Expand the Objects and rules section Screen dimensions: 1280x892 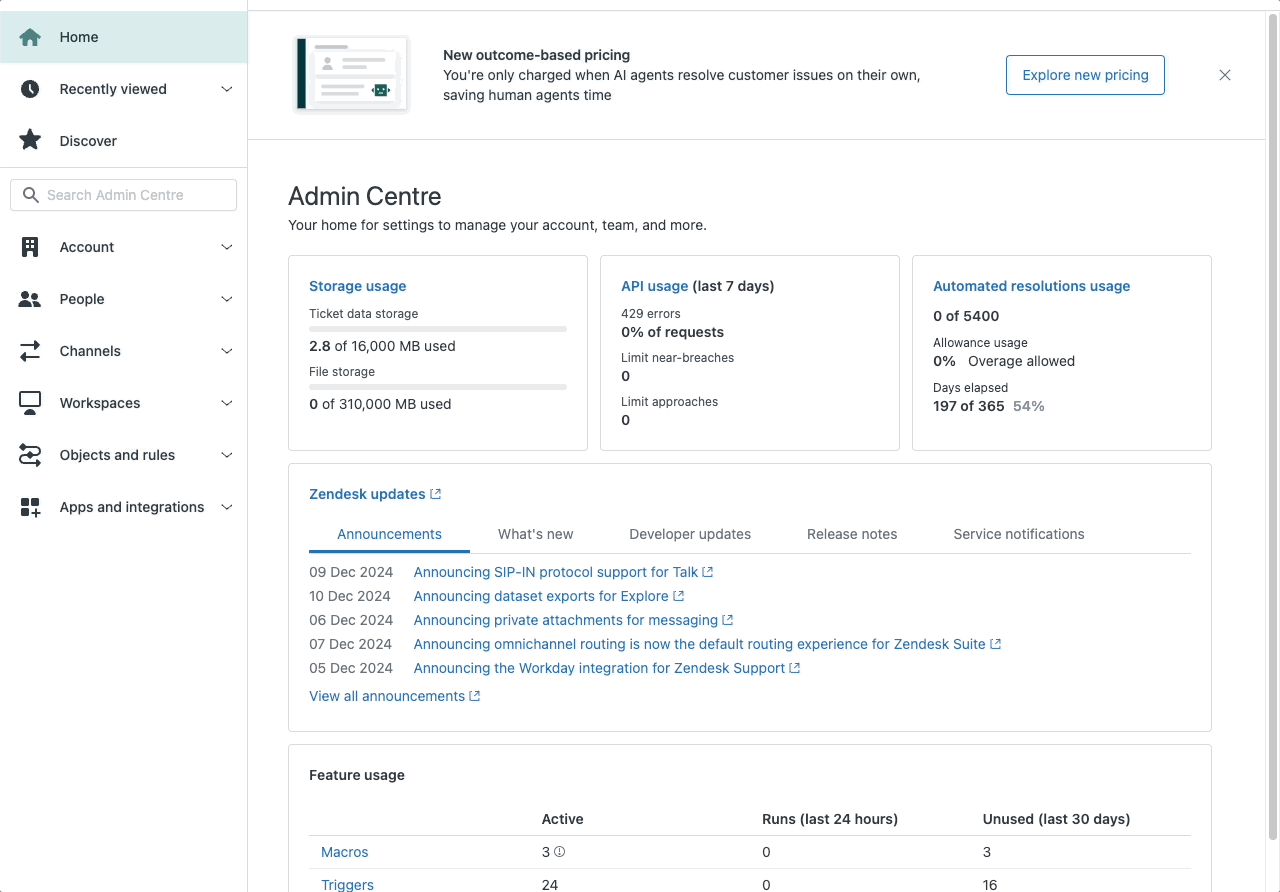227,455
